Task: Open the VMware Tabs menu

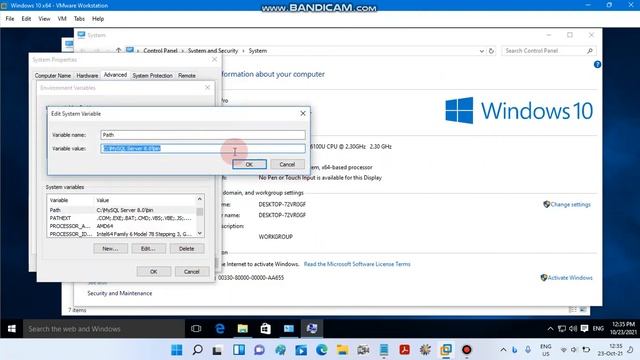Action: (x=79, y=19)
